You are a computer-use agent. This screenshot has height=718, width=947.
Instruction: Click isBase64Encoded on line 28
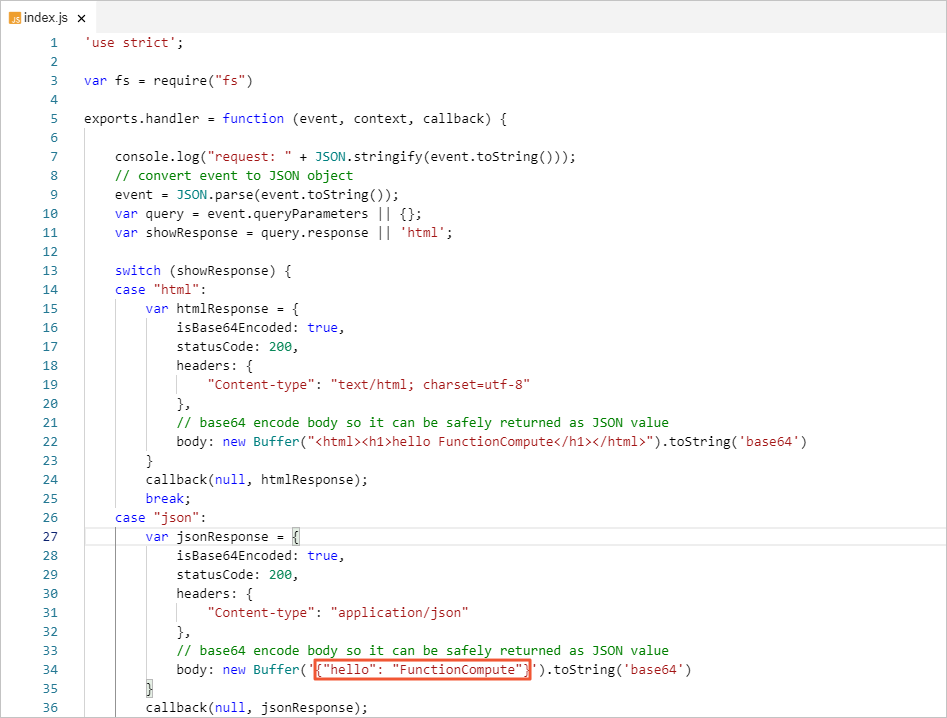(234, 556)
